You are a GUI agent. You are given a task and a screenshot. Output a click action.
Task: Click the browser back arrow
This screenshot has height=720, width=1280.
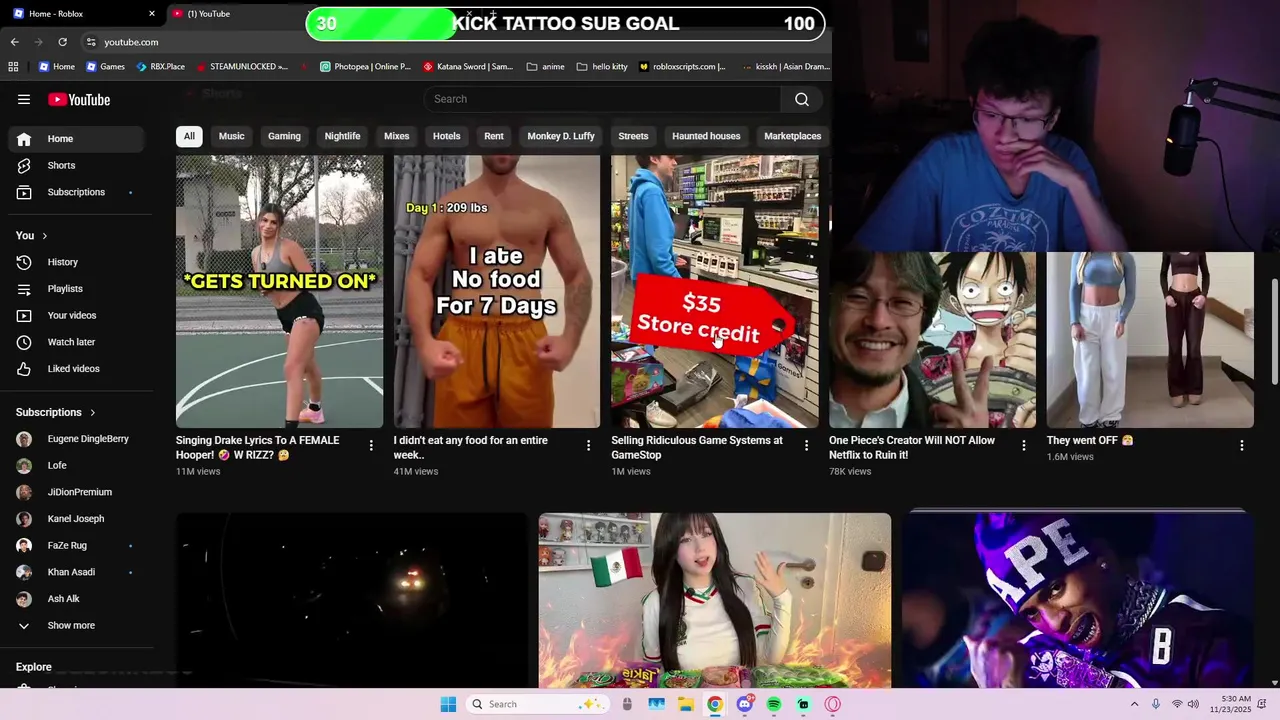14,42
